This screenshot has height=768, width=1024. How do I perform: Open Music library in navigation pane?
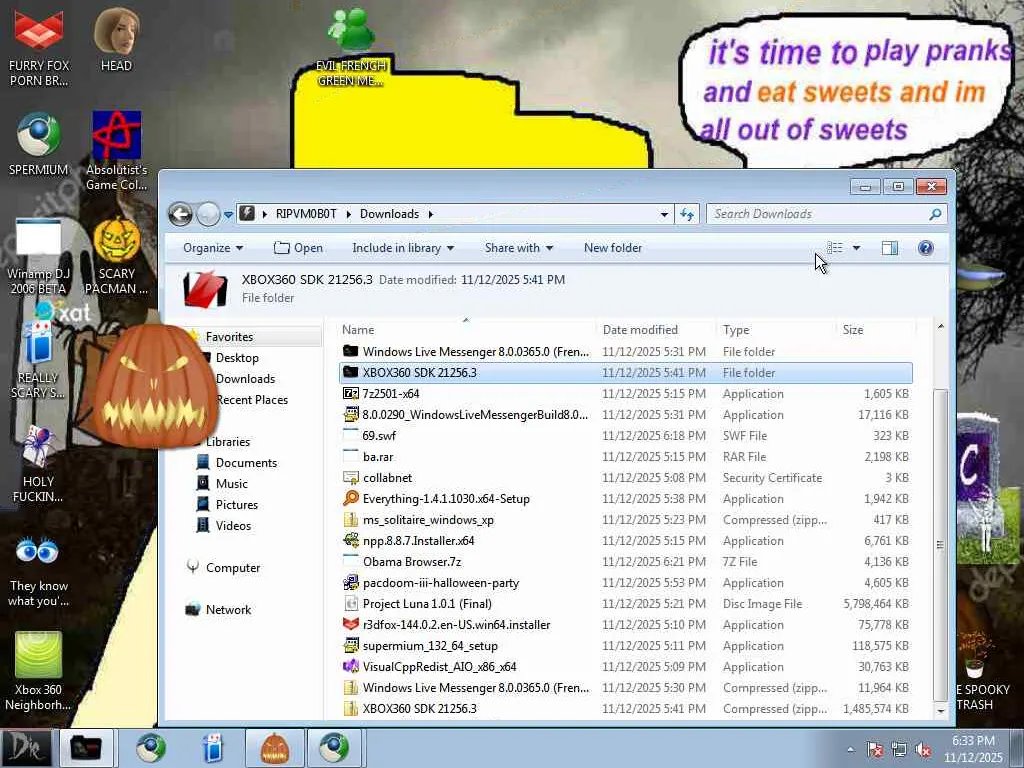coord(223,483)
